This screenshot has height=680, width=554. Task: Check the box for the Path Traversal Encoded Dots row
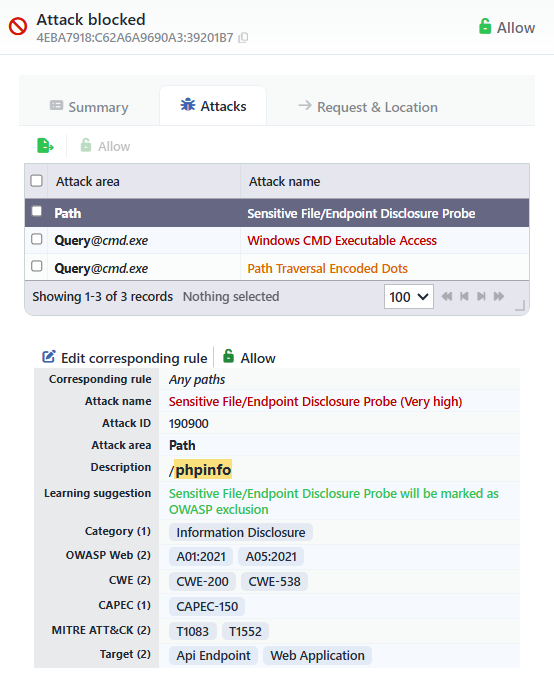click(x=36, y=266)
